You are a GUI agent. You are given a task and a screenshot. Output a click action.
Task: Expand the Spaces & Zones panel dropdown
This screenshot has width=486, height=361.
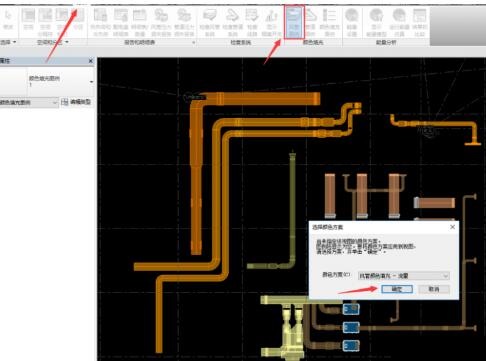click(67, 42)
